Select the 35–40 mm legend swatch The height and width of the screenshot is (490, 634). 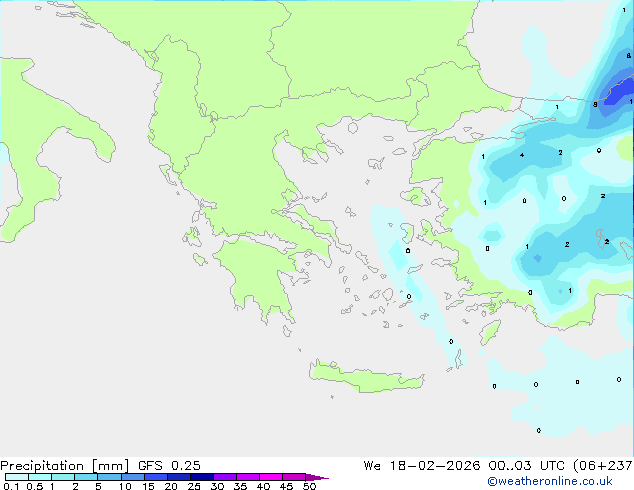coord(247,477)
